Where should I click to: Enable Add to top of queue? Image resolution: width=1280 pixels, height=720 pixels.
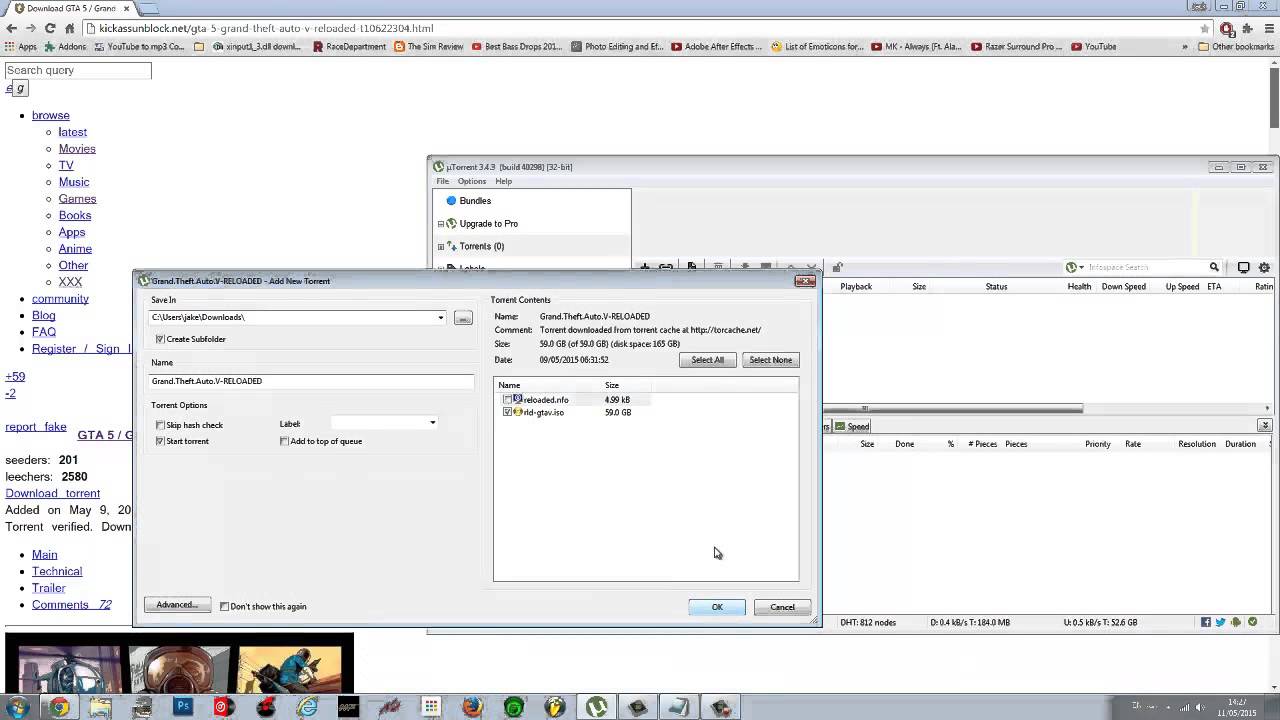point(284,441)
